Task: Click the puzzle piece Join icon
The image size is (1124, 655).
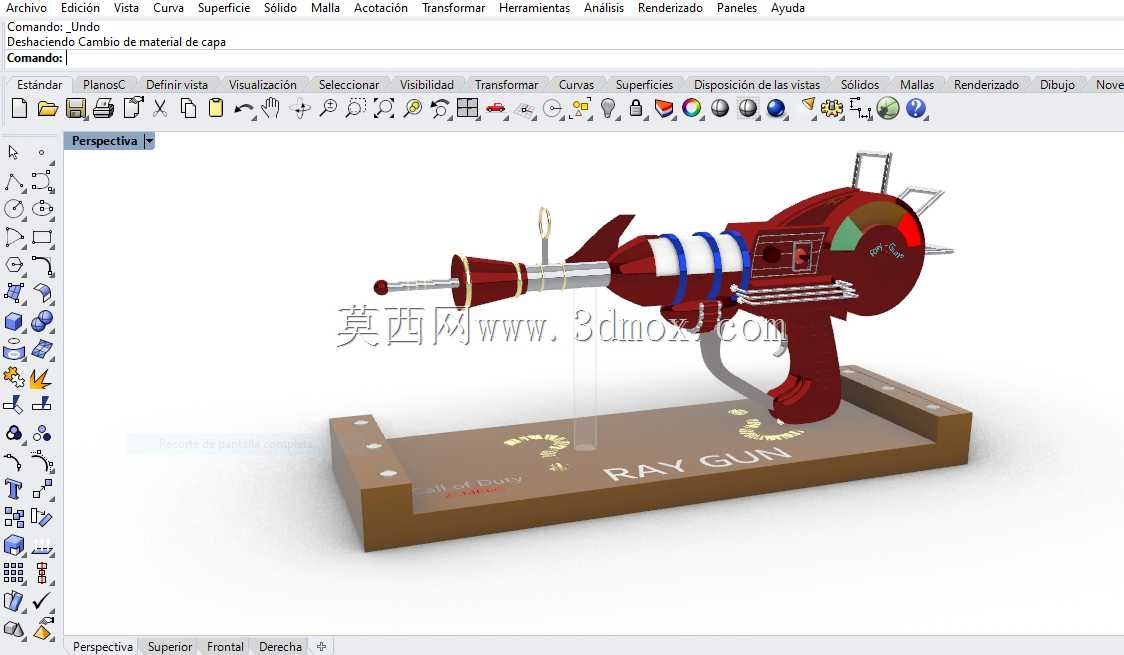Action: pyautogui.click(x=14, y=377)
